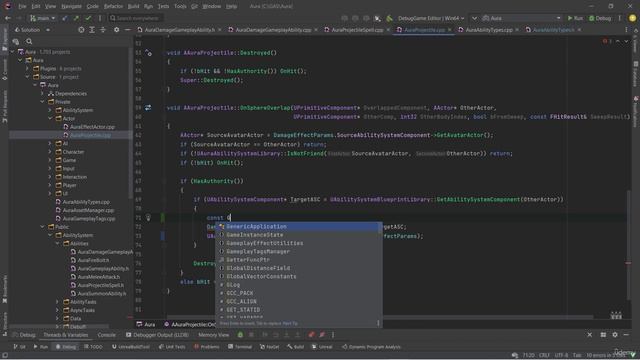Open the Build menu

(133, 7)
